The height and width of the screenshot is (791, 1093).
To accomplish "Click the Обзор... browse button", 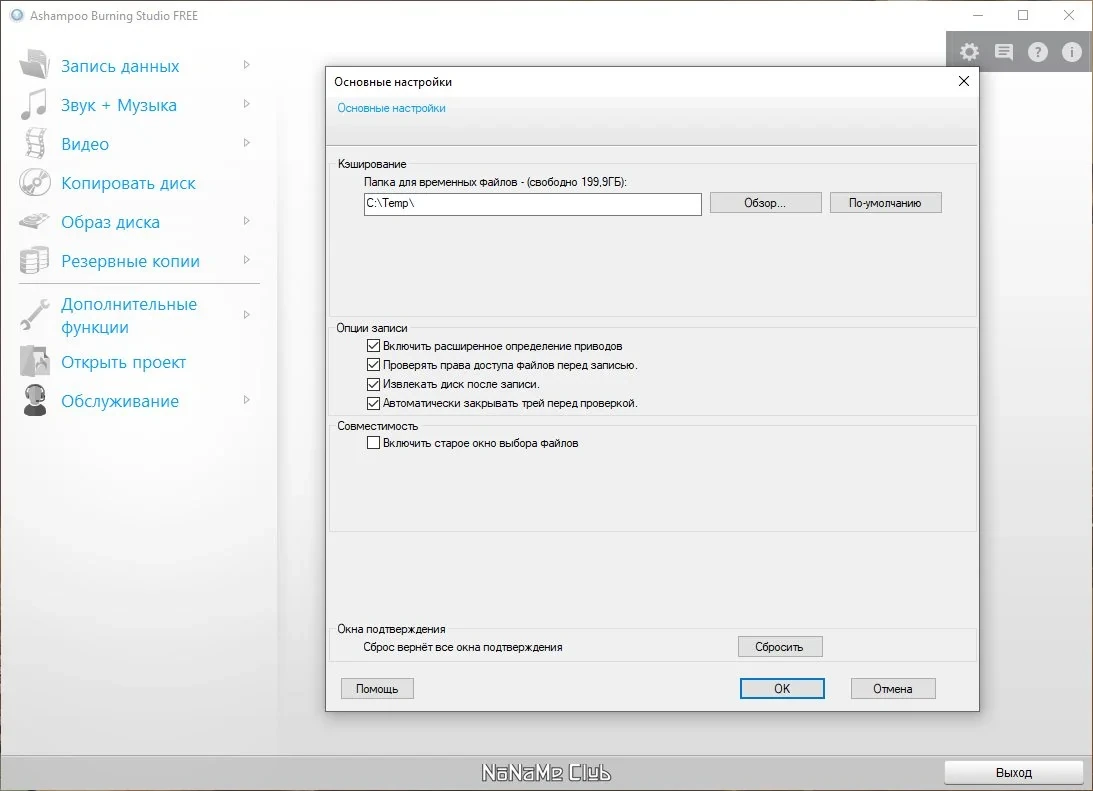I will click(765, 203).
